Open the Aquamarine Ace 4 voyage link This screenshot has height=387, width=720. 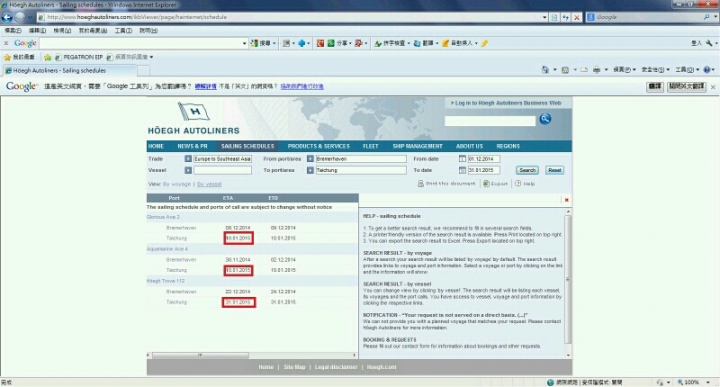coord(167,249)
